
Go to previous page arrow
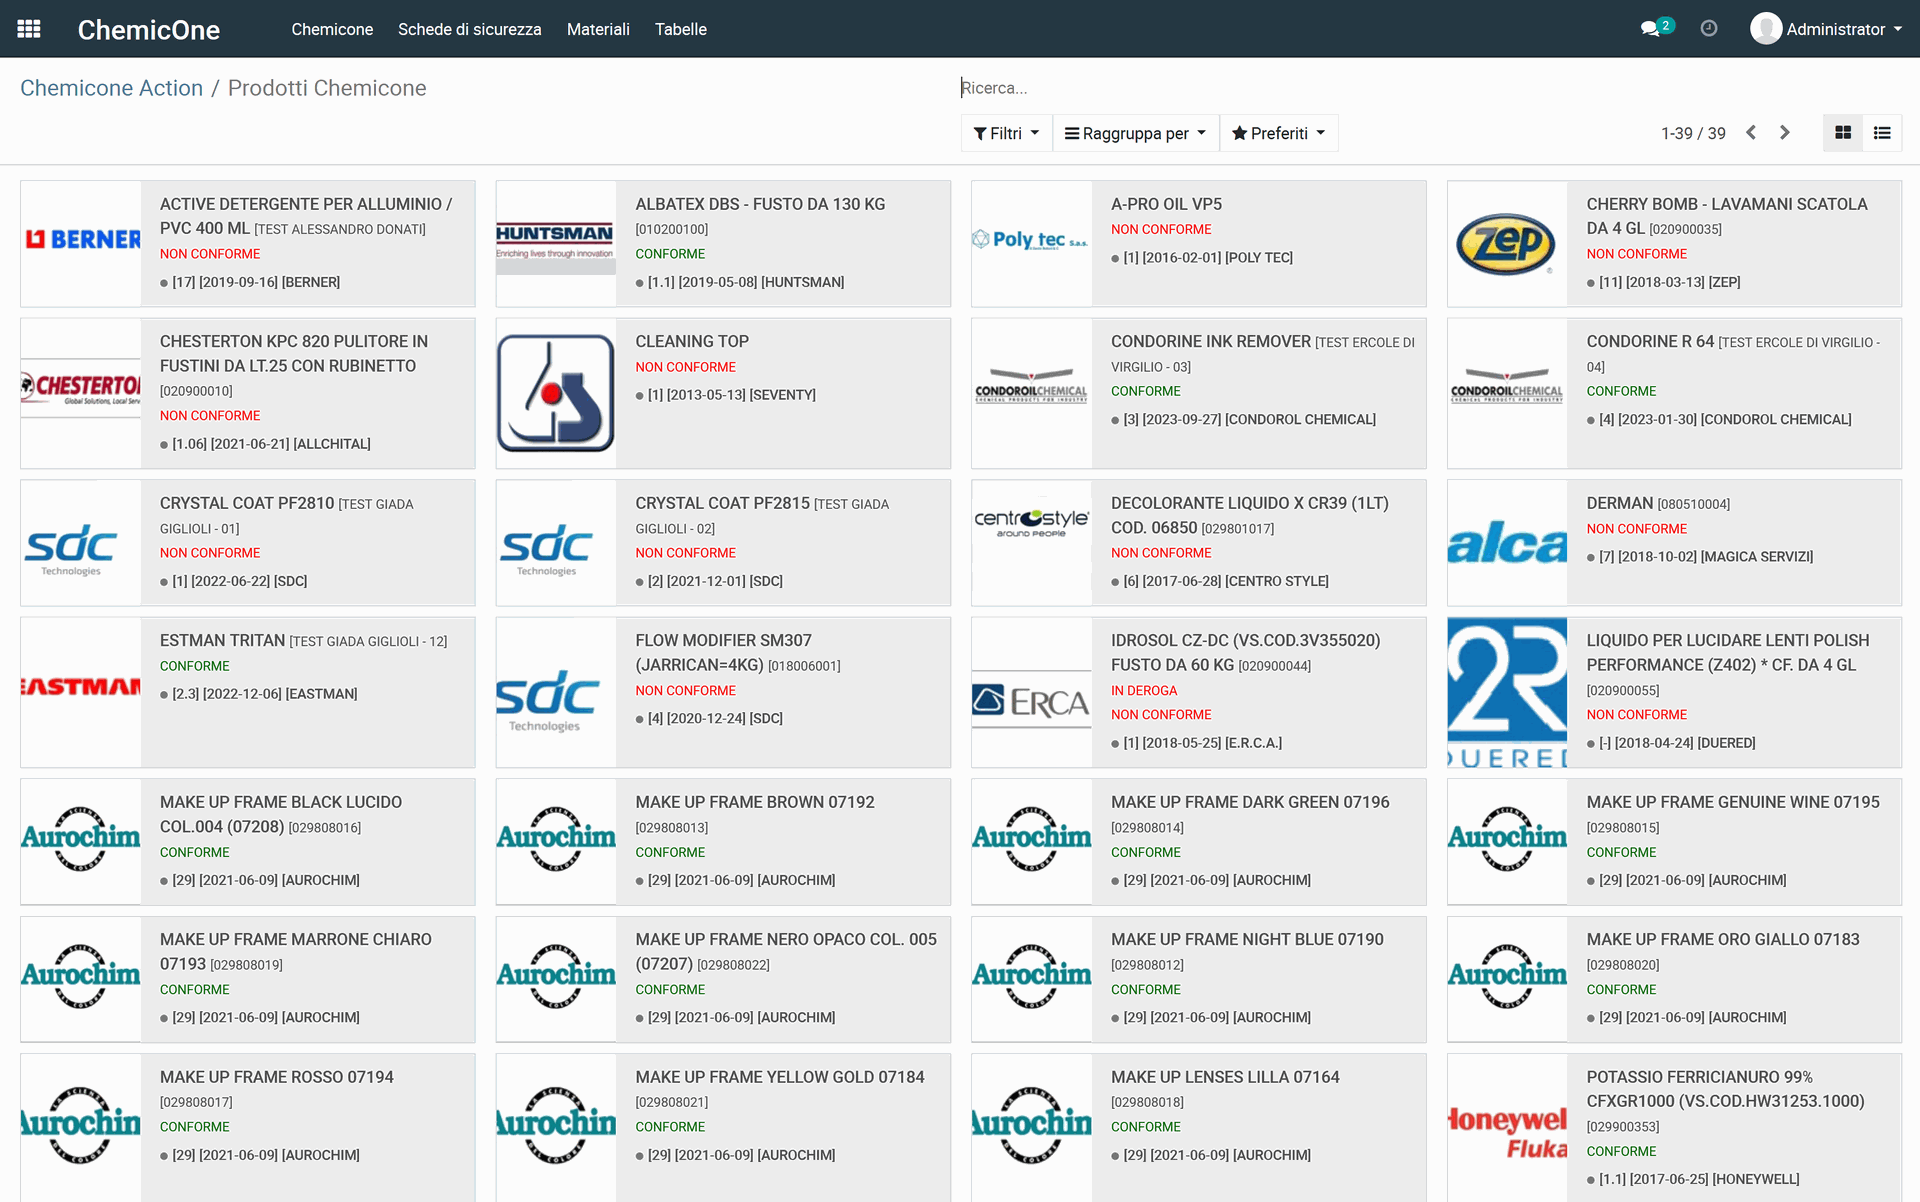(x=1751, y=133)
